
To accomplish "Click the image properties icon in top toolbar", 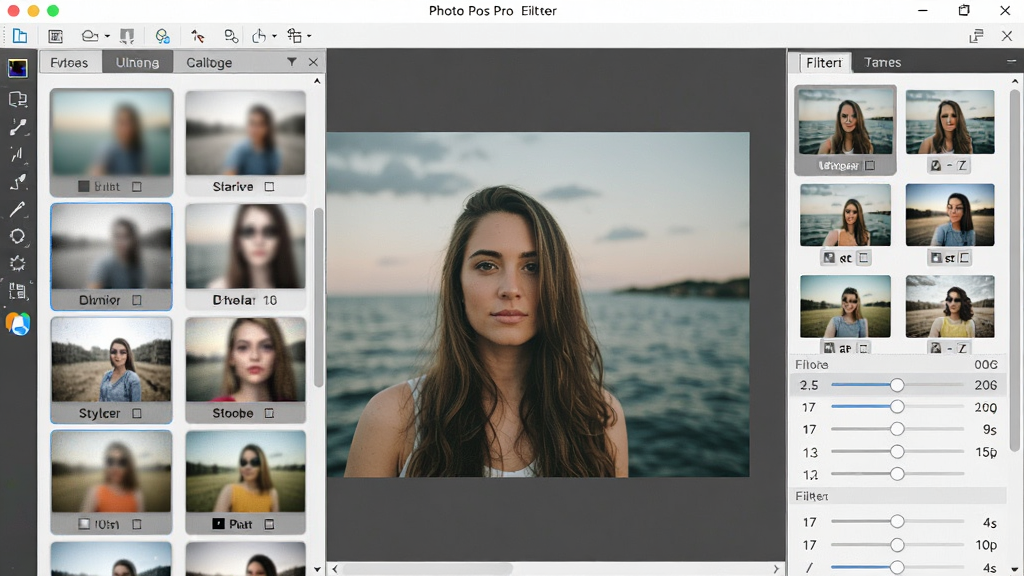I will coord(56,36).
